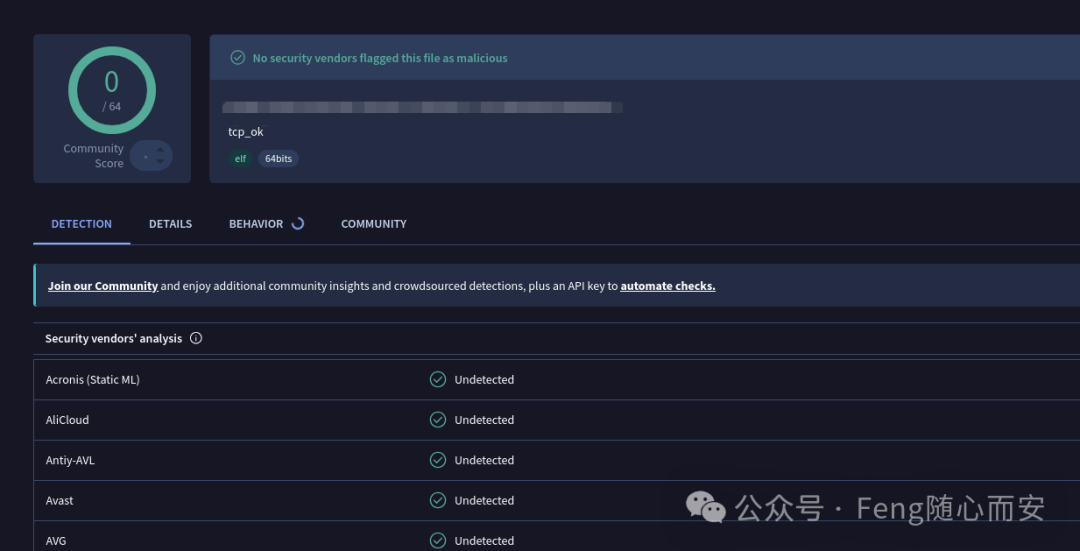This screenshot has width=1080, height=551.
Task: Click the Community Score label
Action: coord(94,156)
